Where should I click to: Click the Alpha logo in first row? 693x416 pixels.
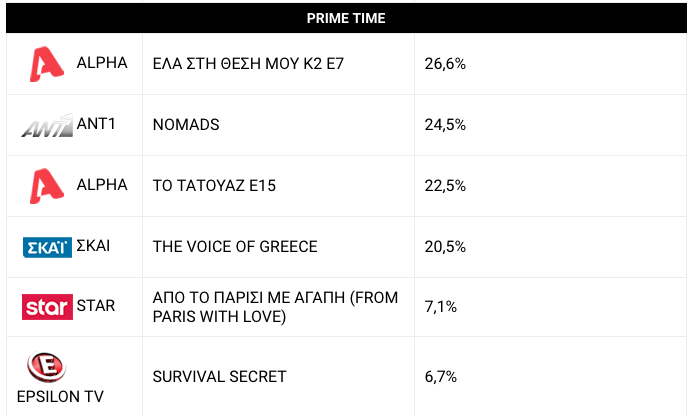[47, 64]
